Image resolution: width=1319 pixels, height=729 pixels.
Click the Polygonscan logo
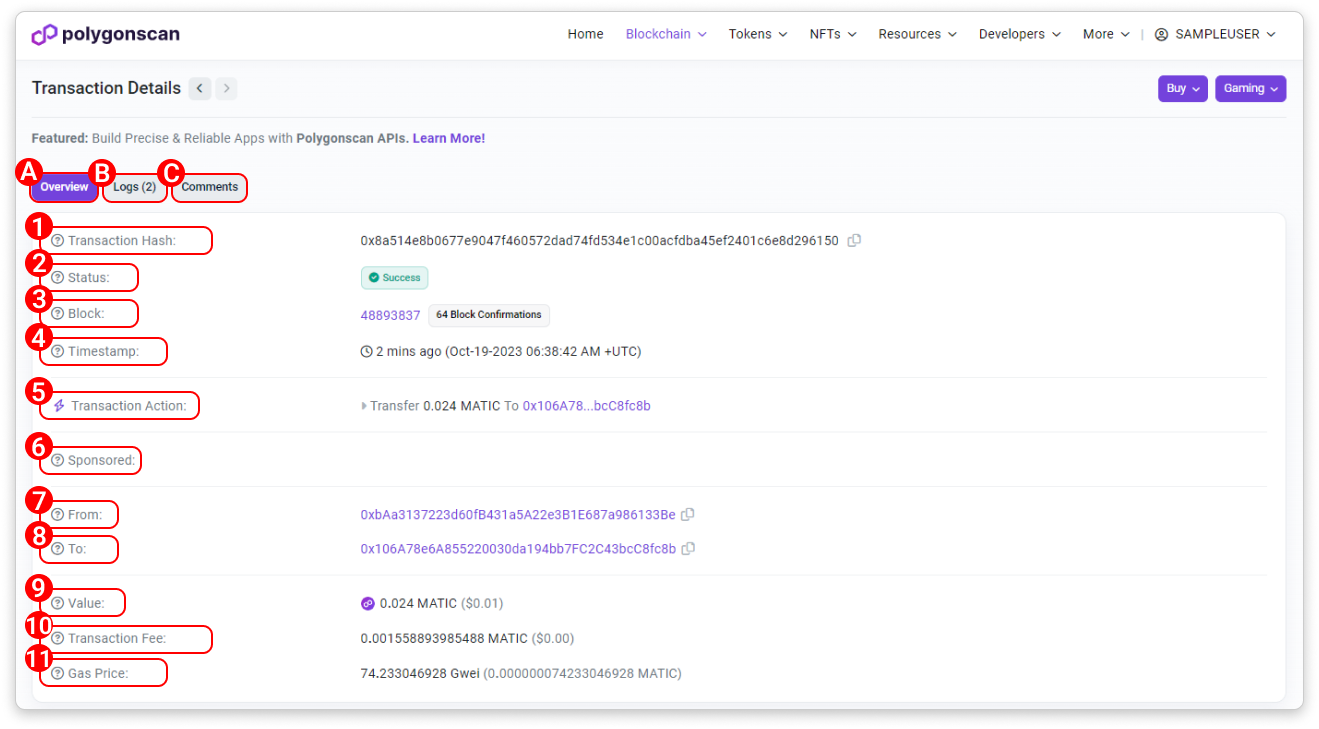(106, 35)
